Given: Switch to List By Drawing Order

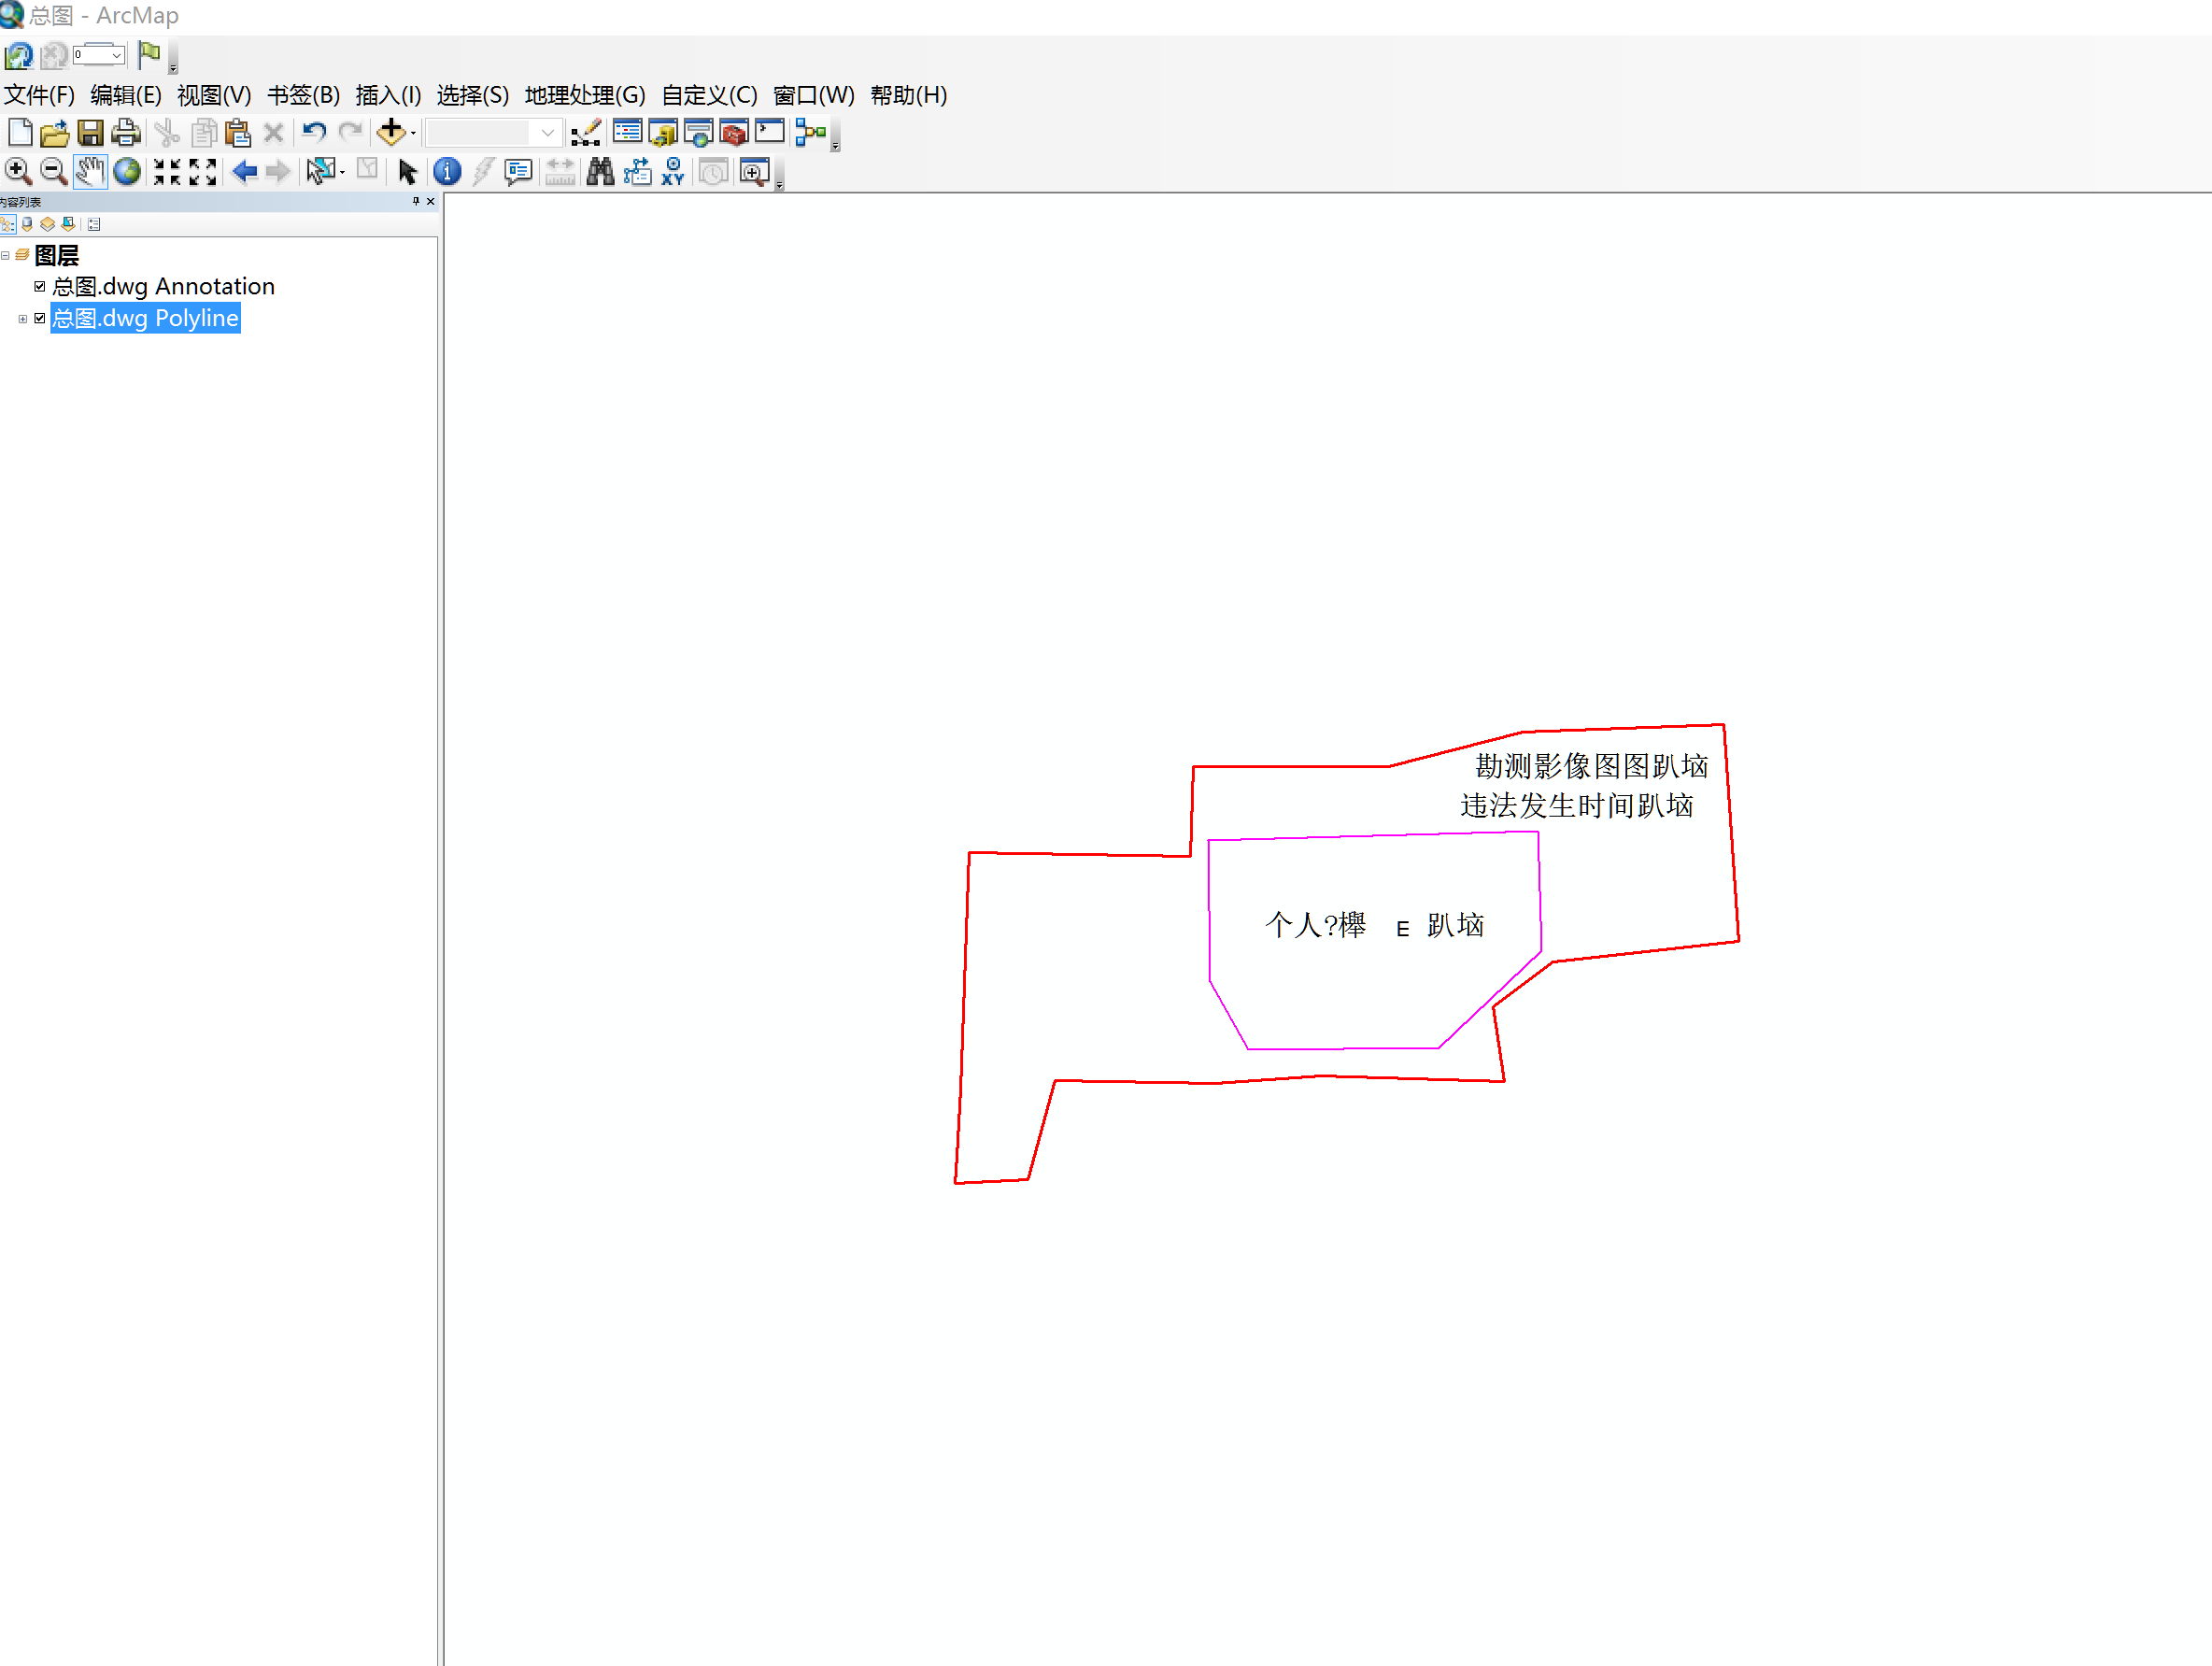Looking at the screenshot, I should tap(8, 224).
